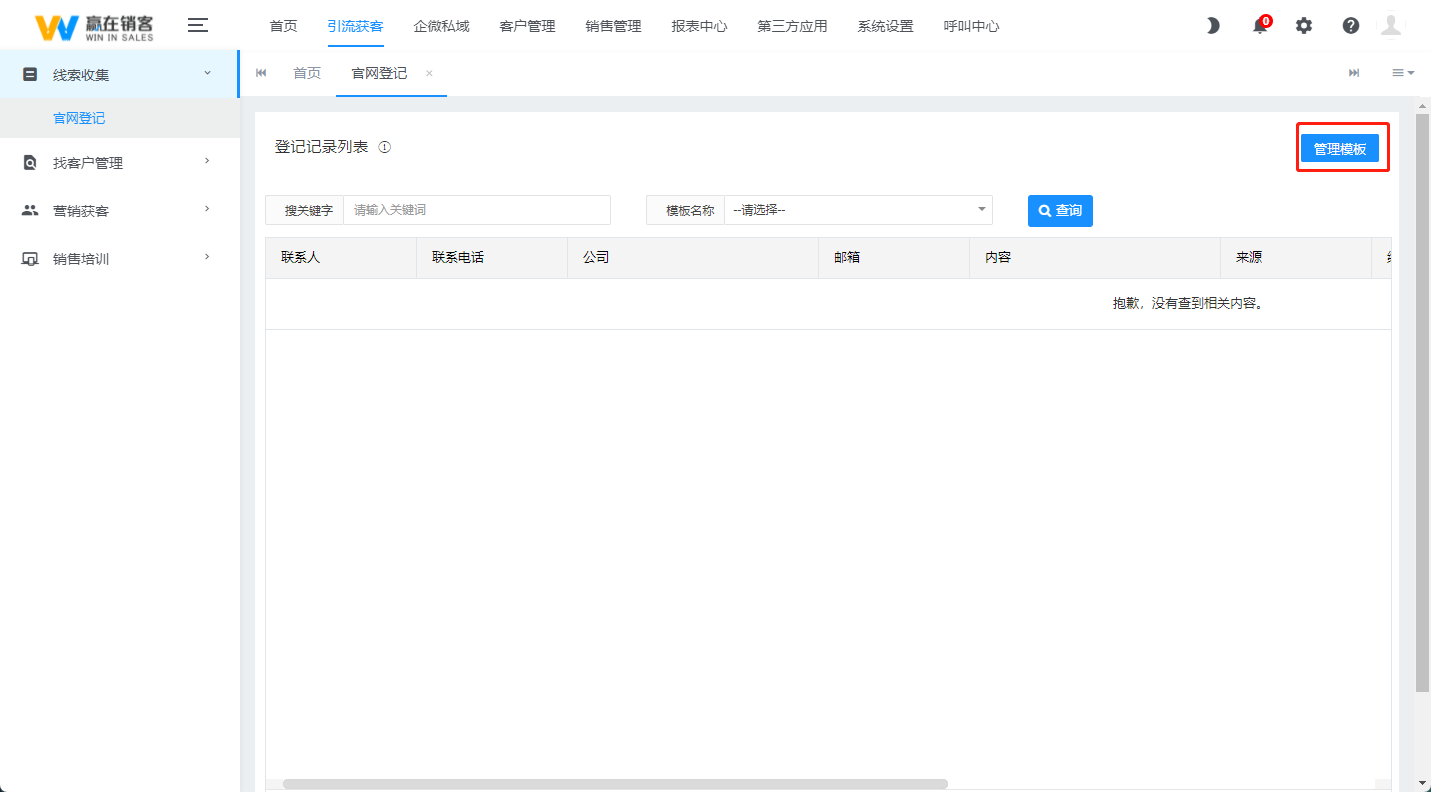The image size is (1431, 792).
Task: Click the horizontal table scrollbar
Action: pyautogui.click(x=615, y=784)
